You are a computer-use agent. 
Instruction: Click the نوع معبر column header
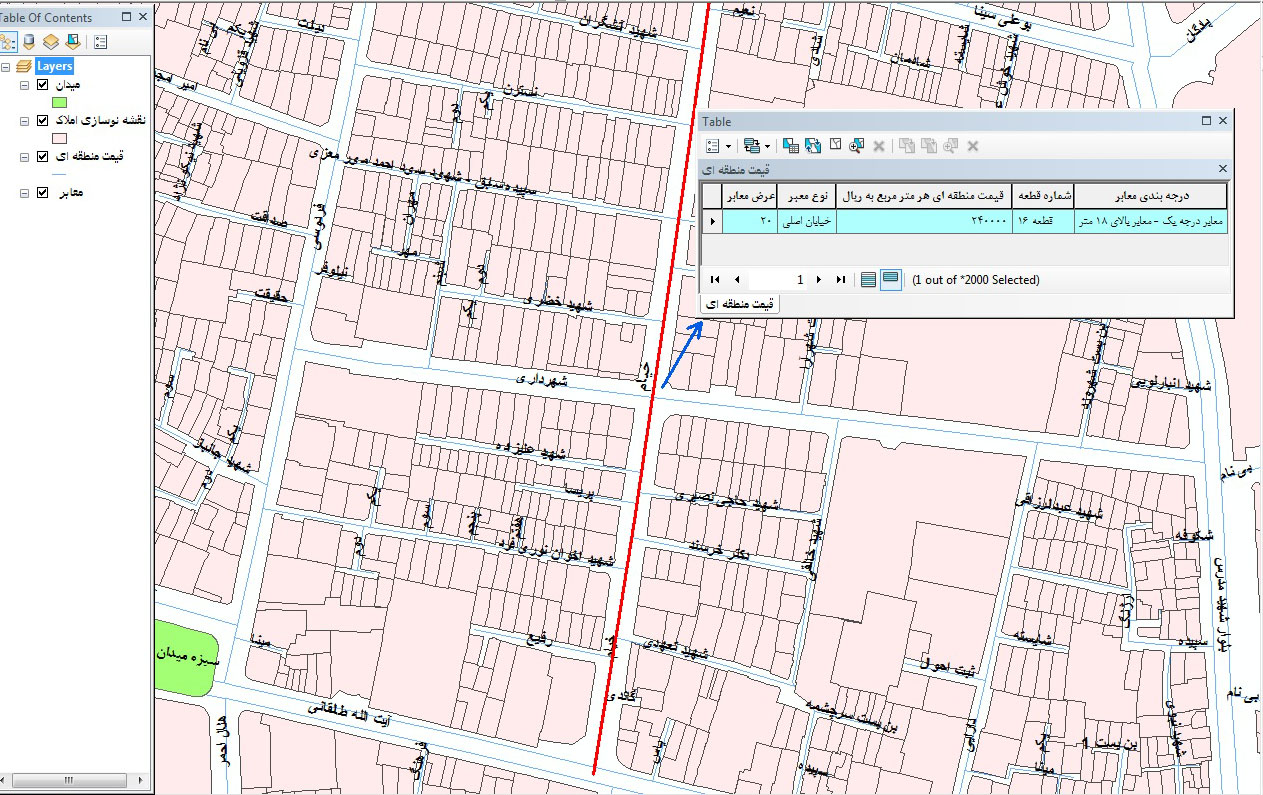tap(805, 195)
